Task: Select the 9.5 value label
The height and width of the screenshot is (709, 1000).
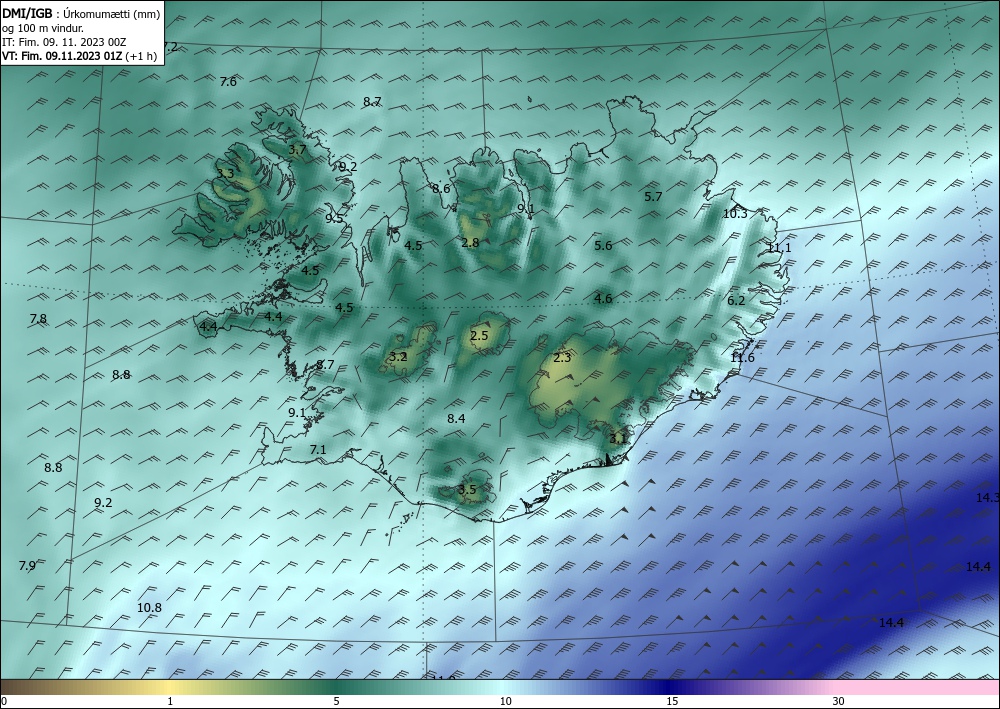Action: tap(334, 219)
